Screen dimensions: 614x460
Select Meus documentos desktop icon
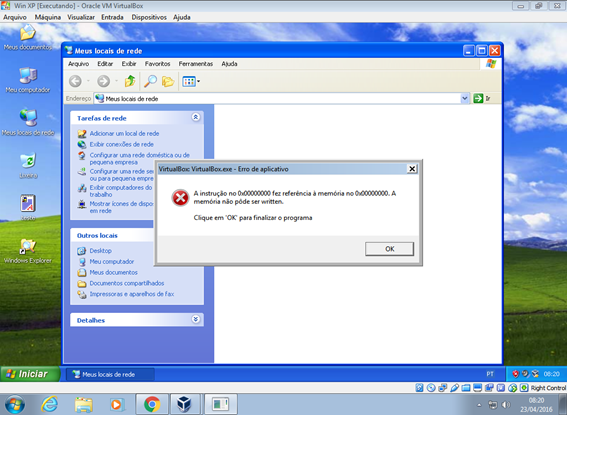click(x=28, y=38)
